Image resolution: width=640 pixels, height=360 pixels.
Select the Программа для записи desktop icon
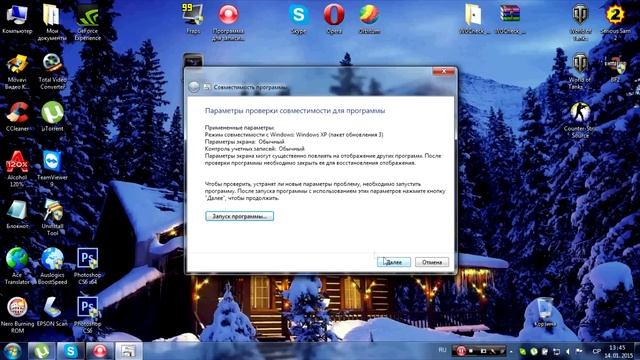[x=228, y=22]
